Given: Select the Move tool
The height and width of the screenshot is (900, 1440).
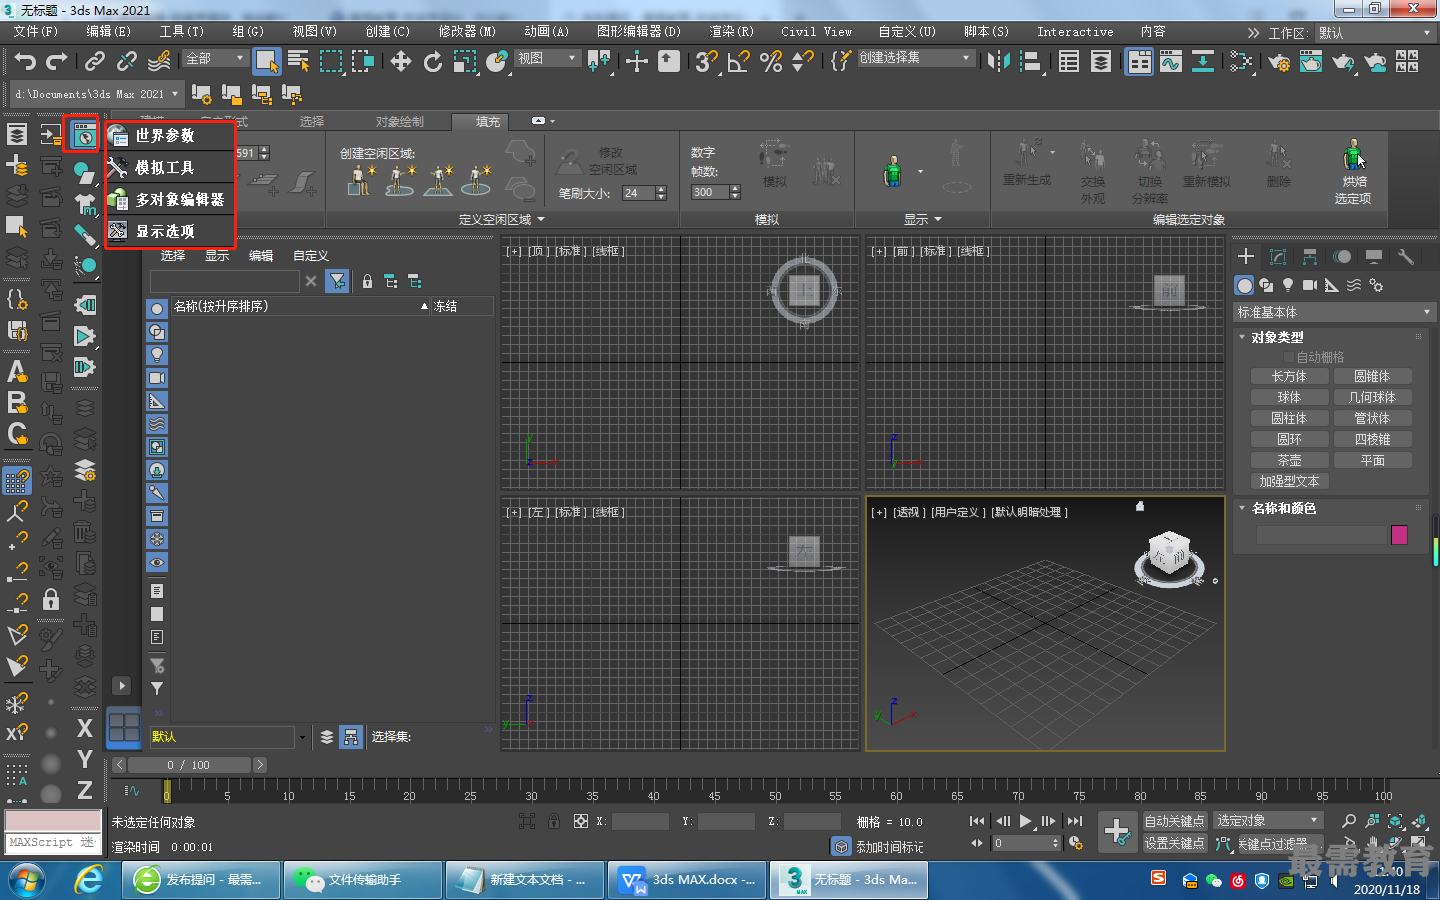Looking at the screenshot, I should (x=401, y=62).
